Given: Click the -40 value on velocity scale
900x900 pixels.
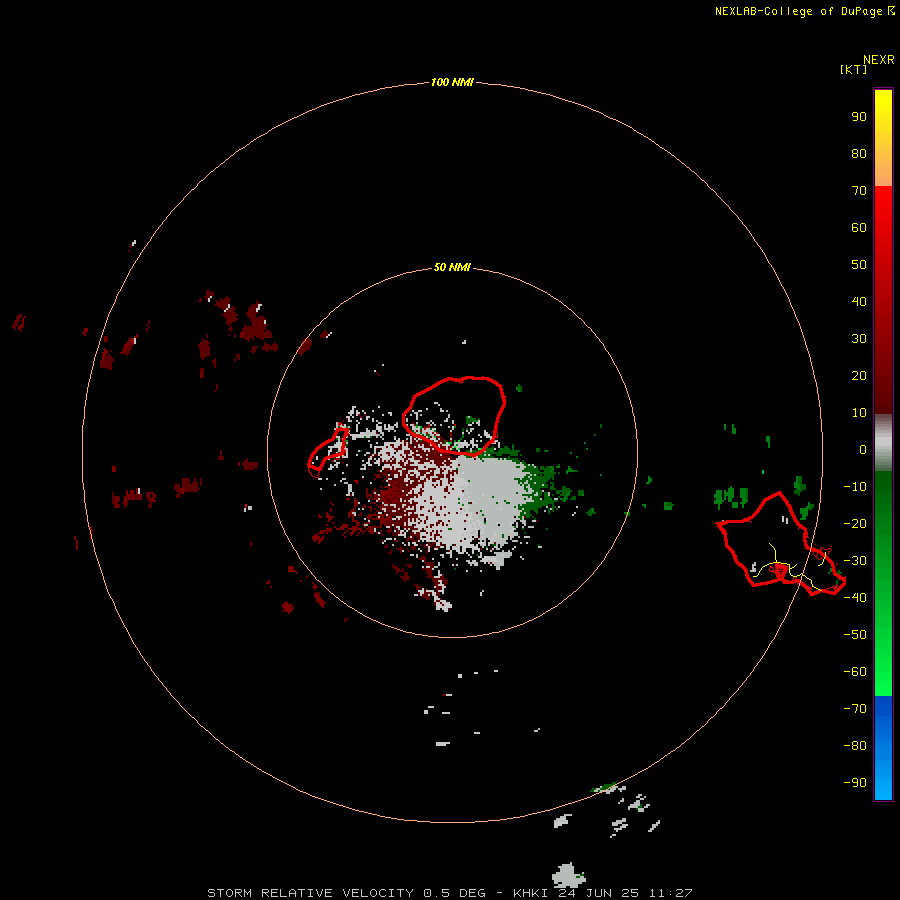Looking at the screenshot, I should click(x=855, y=598).
